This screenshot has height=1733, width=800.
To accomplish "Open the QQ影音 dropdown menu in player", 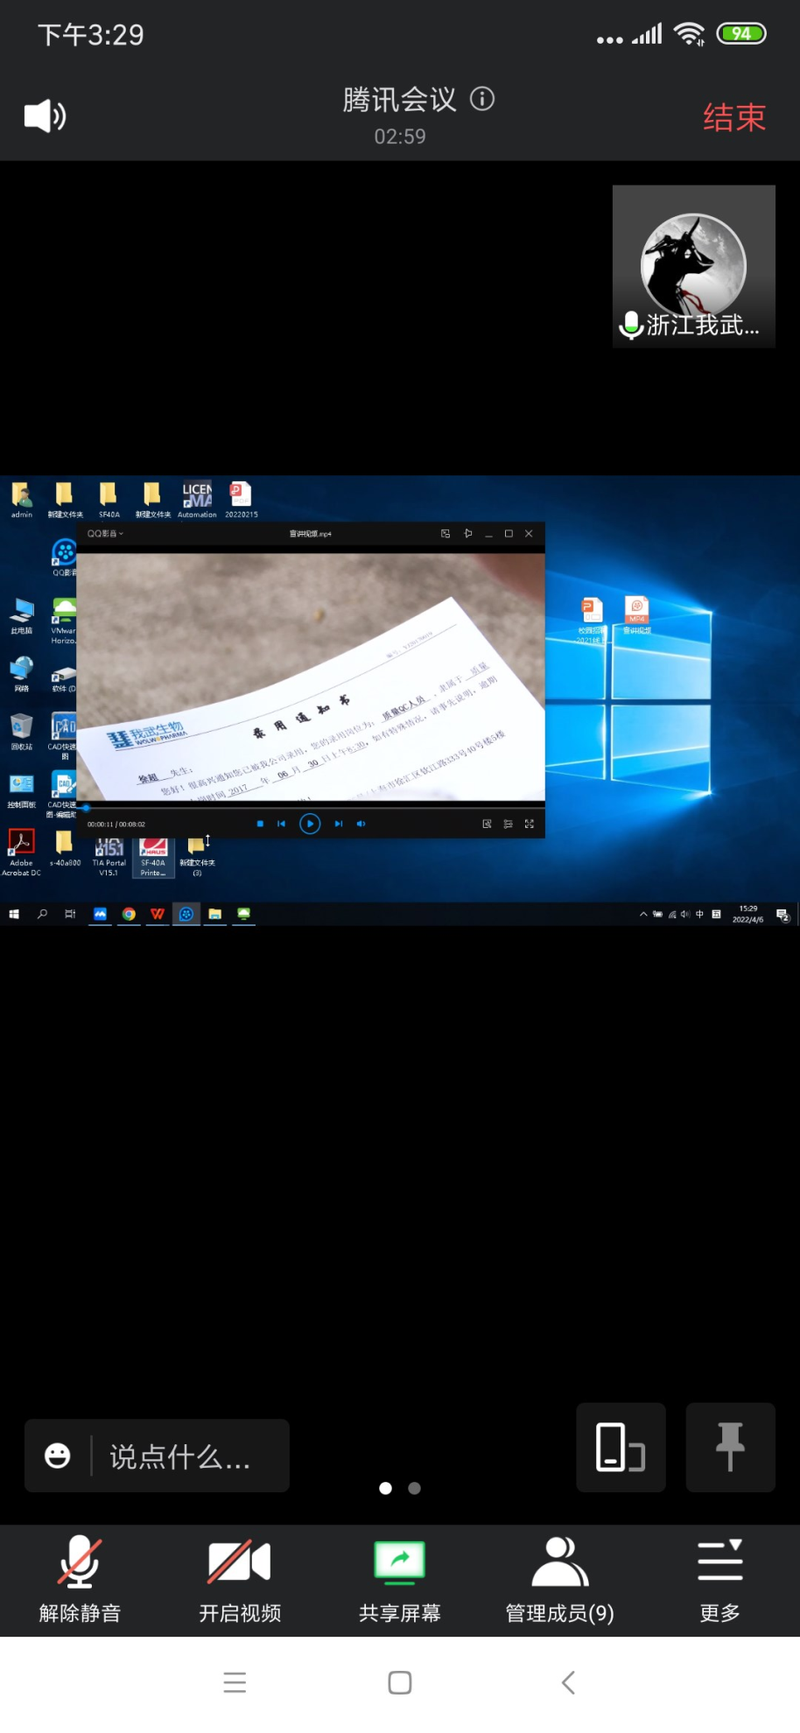I will coord(105,534).
